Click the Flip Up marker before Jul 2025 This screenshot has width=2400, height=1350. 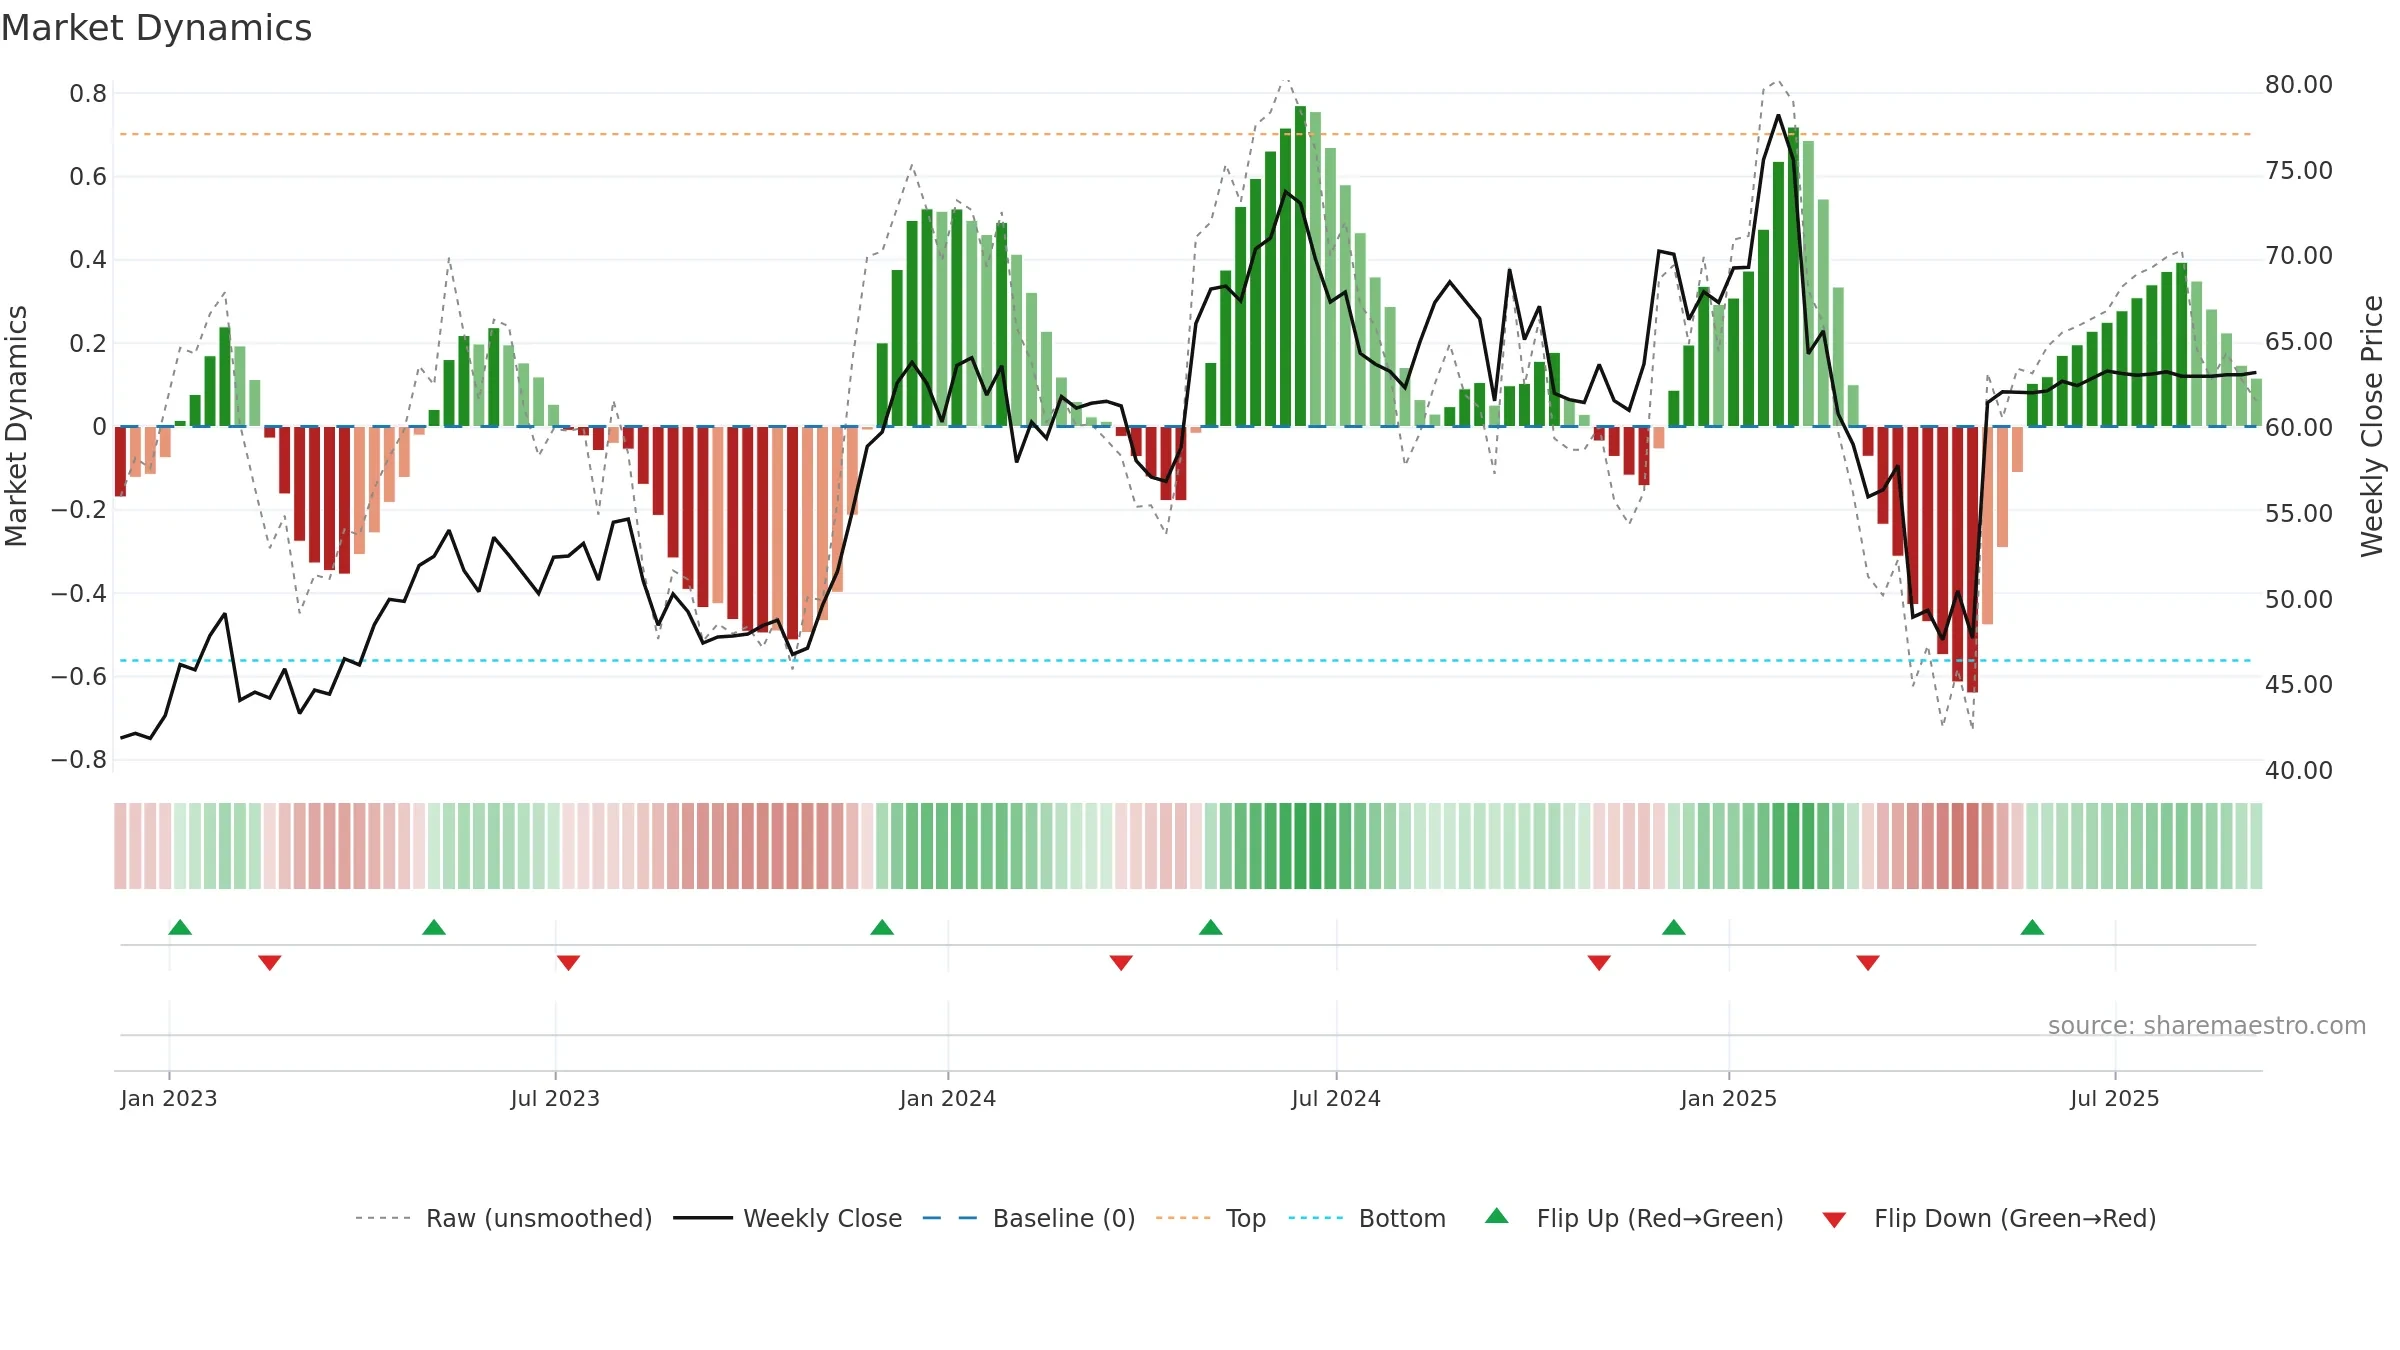point(2032,927)
